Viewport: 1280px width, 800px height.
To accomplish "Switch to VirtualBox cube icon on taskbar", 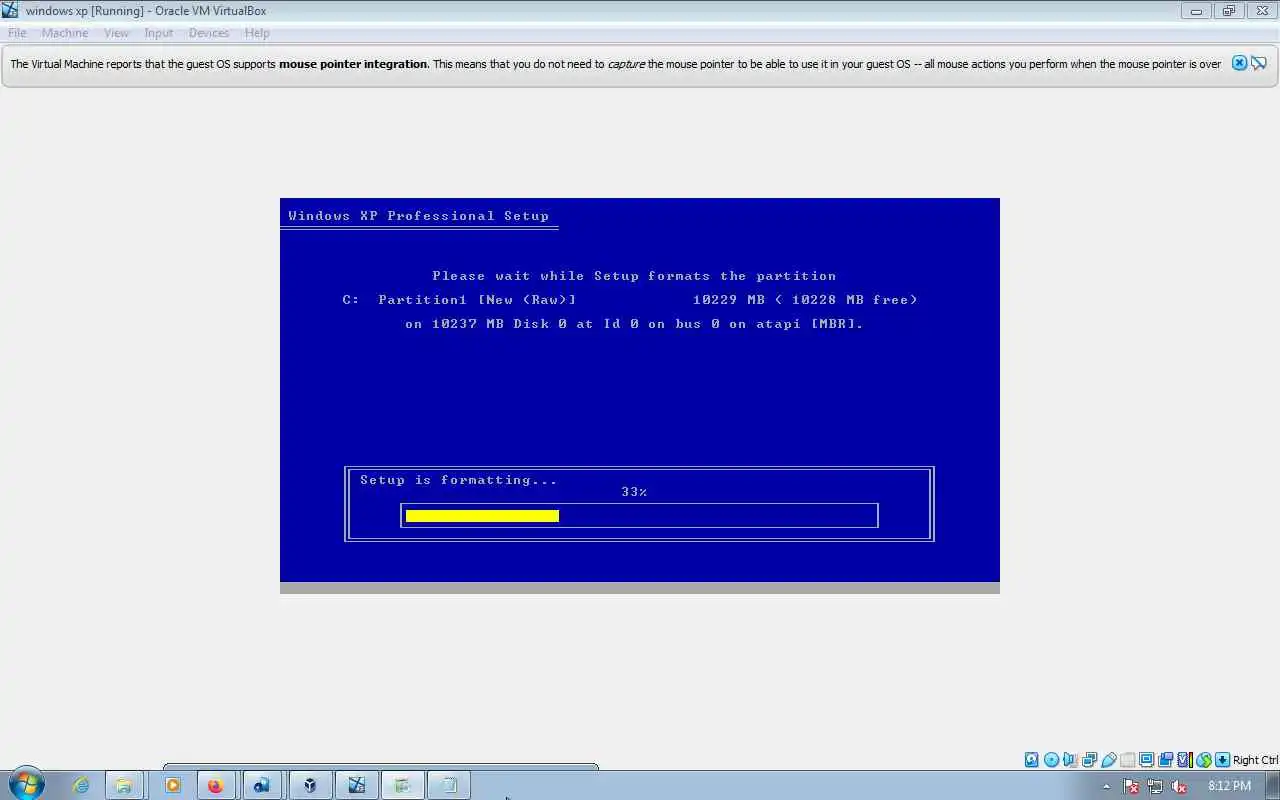I will click(310, 785).
